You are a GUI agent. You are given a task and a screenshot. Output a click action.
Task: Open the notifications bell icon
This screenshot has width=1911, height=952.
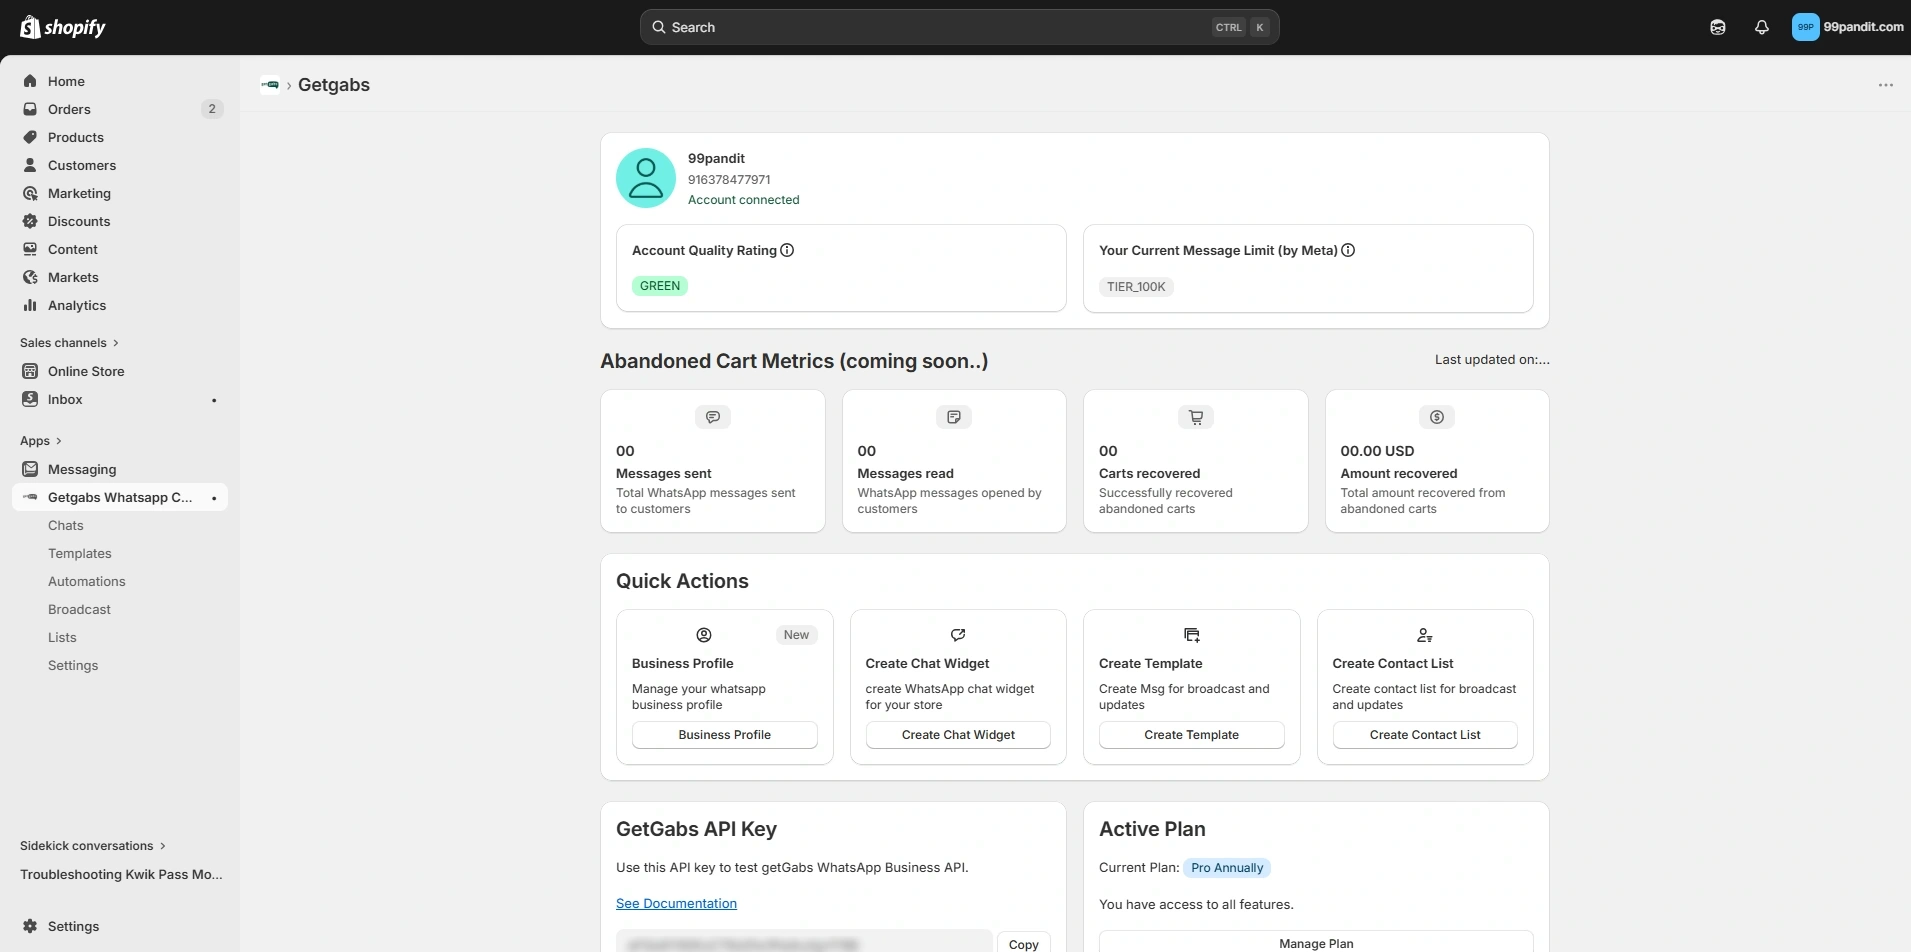tap(1762, 27)
